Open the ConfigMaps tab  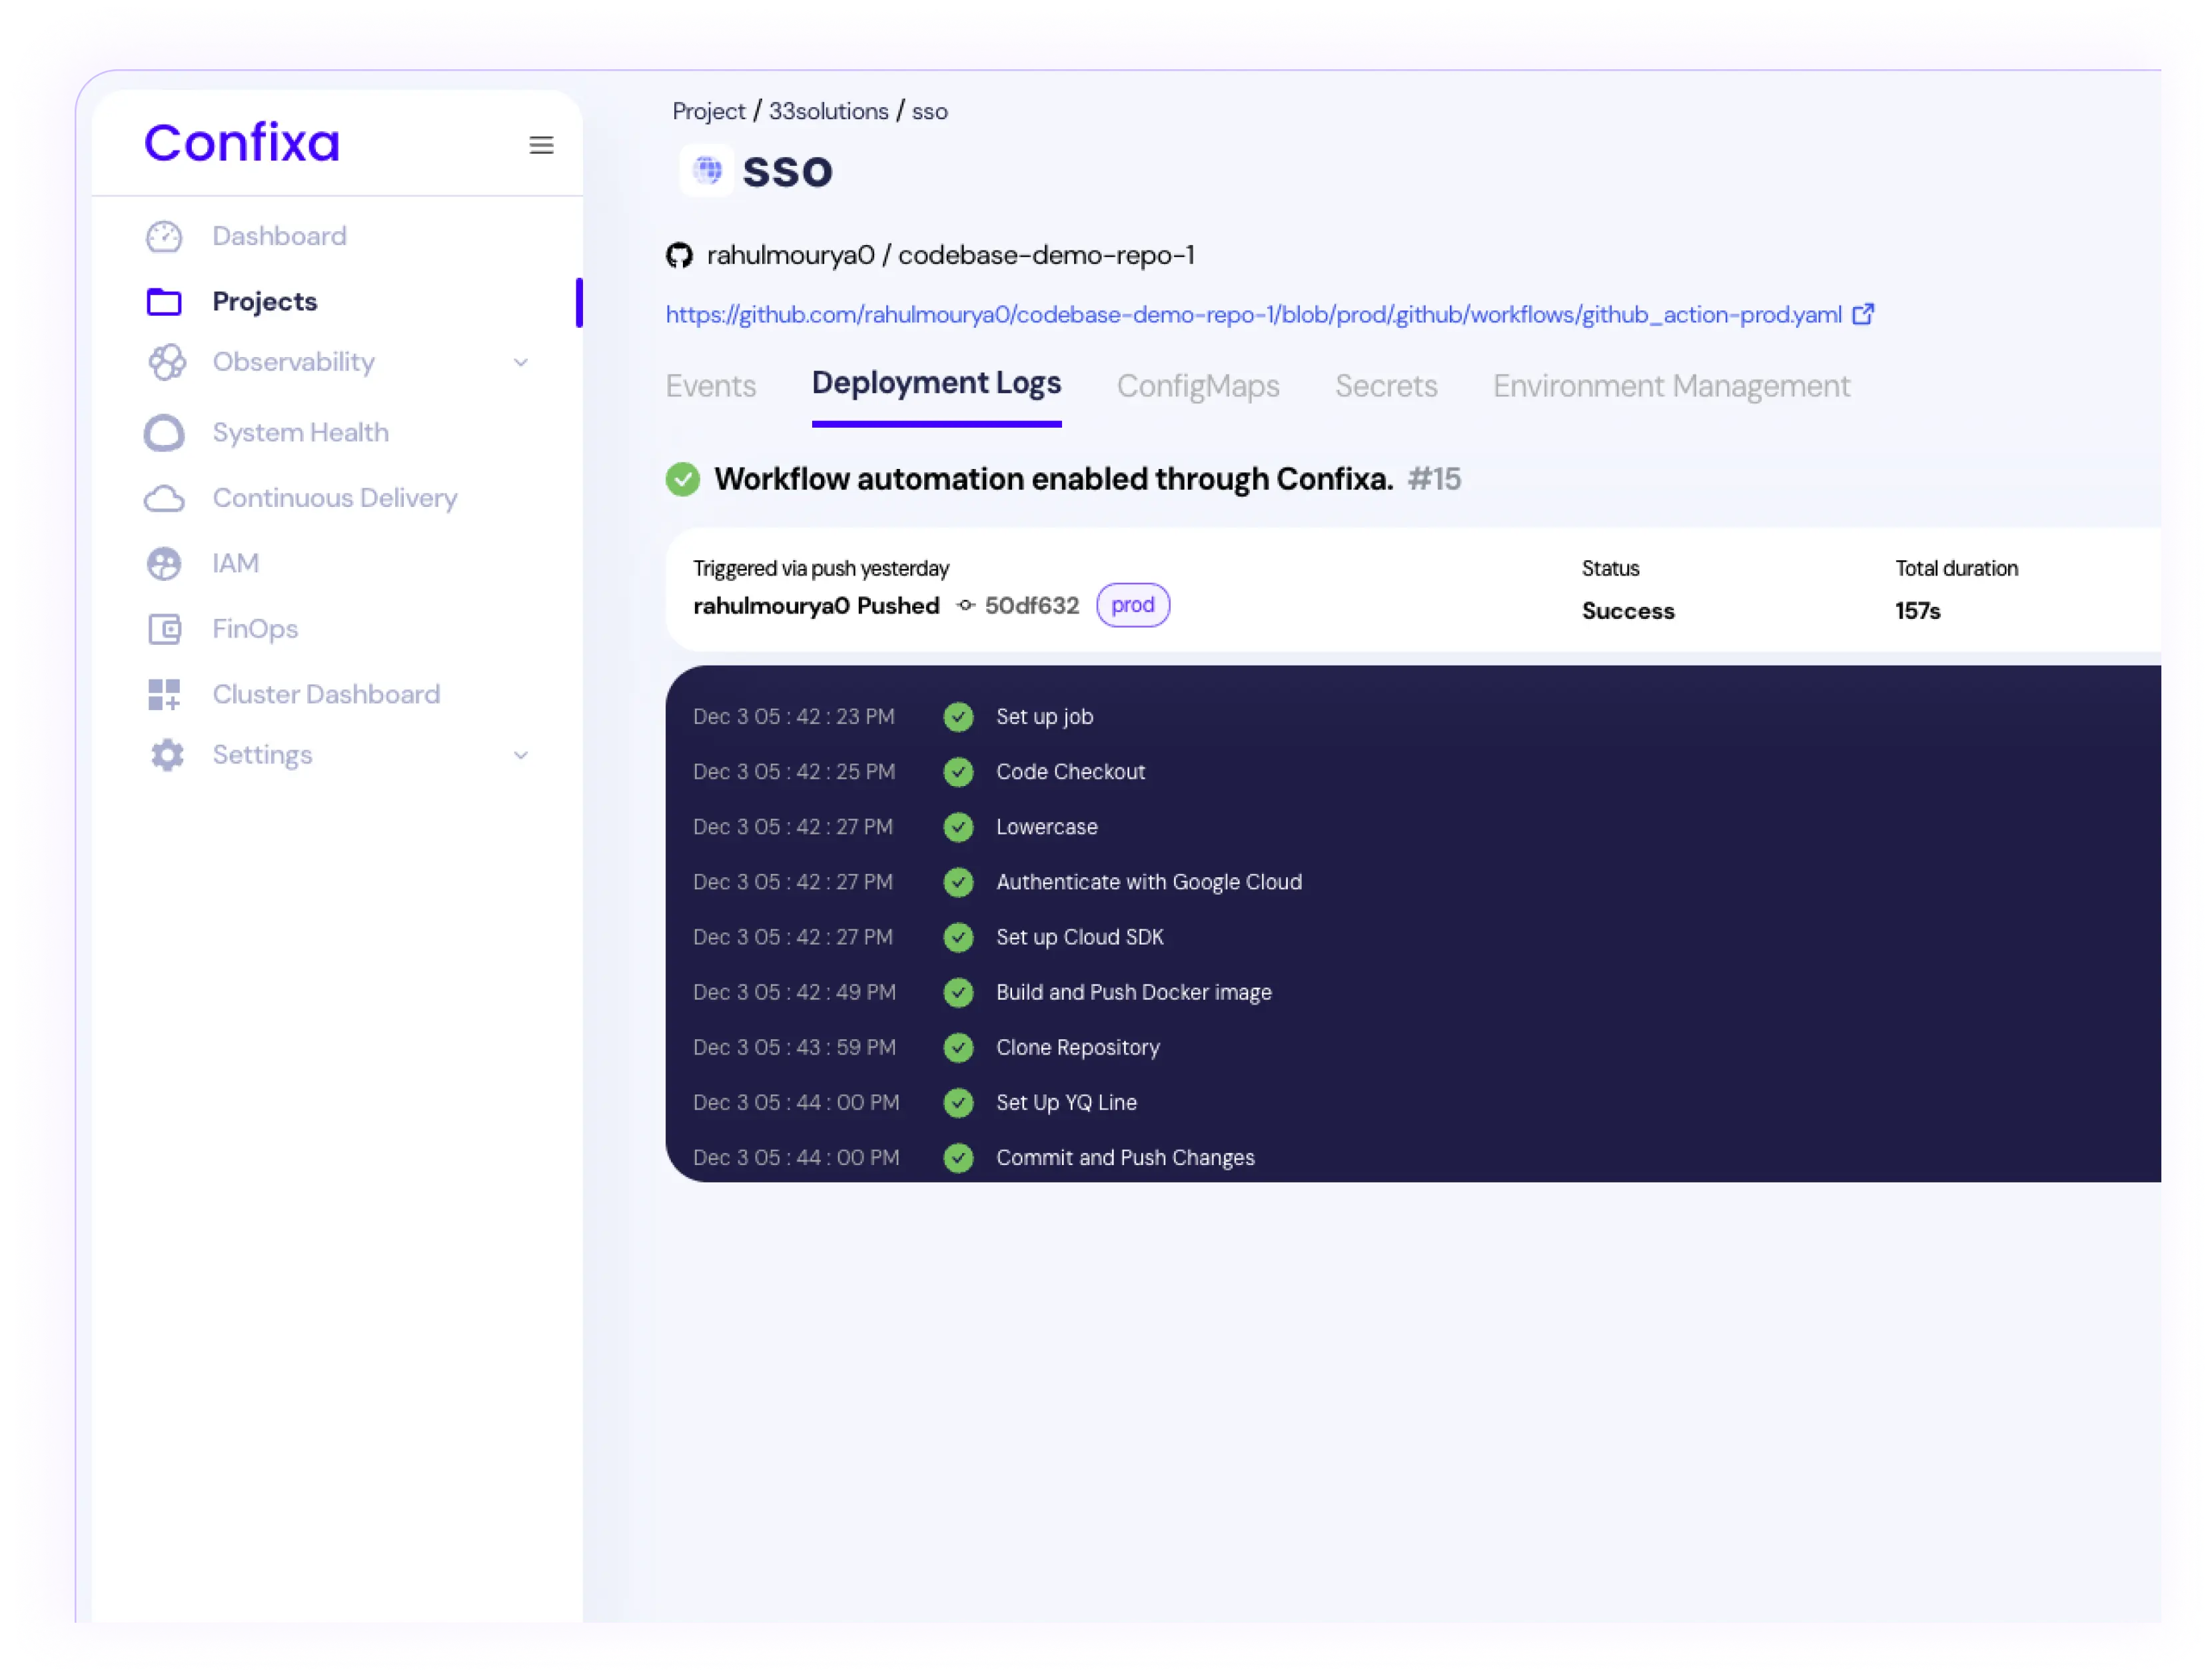click(1197, 386)
